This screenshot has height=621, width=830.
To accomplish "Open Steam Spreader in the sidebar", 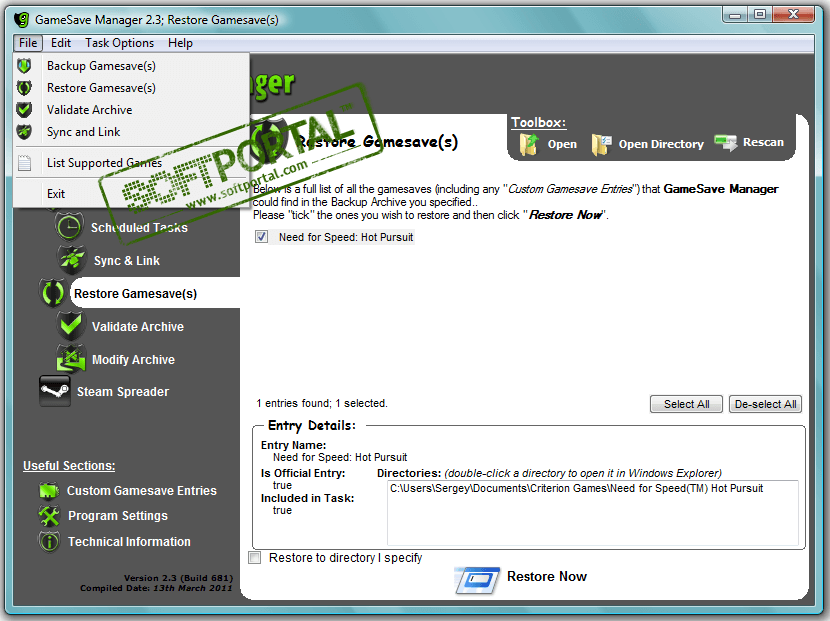I will (x=123, y=392).
